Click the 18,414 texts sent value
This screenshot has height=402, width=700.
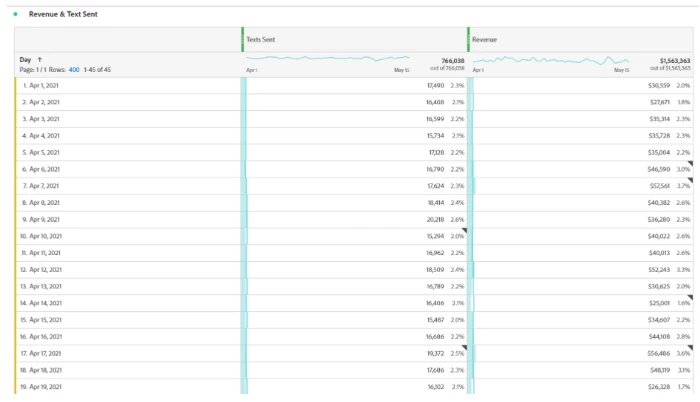(x=436, y=203)
